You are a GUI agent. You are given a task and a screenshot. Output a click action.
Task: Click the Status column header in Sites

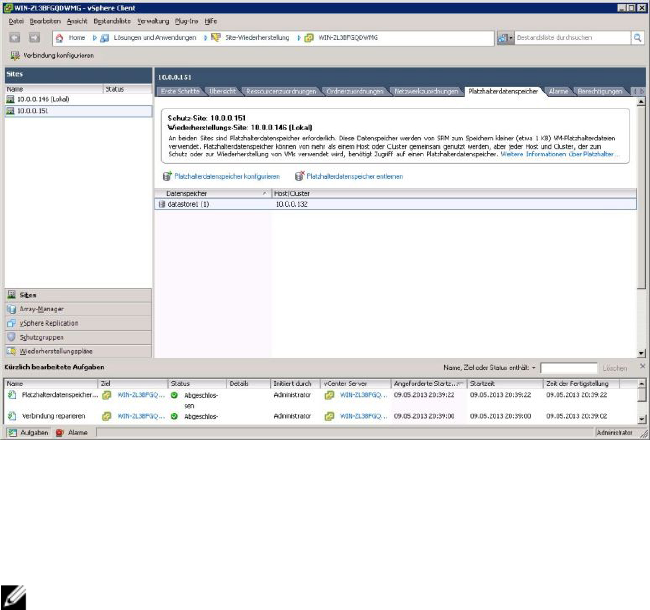(127, 89)
